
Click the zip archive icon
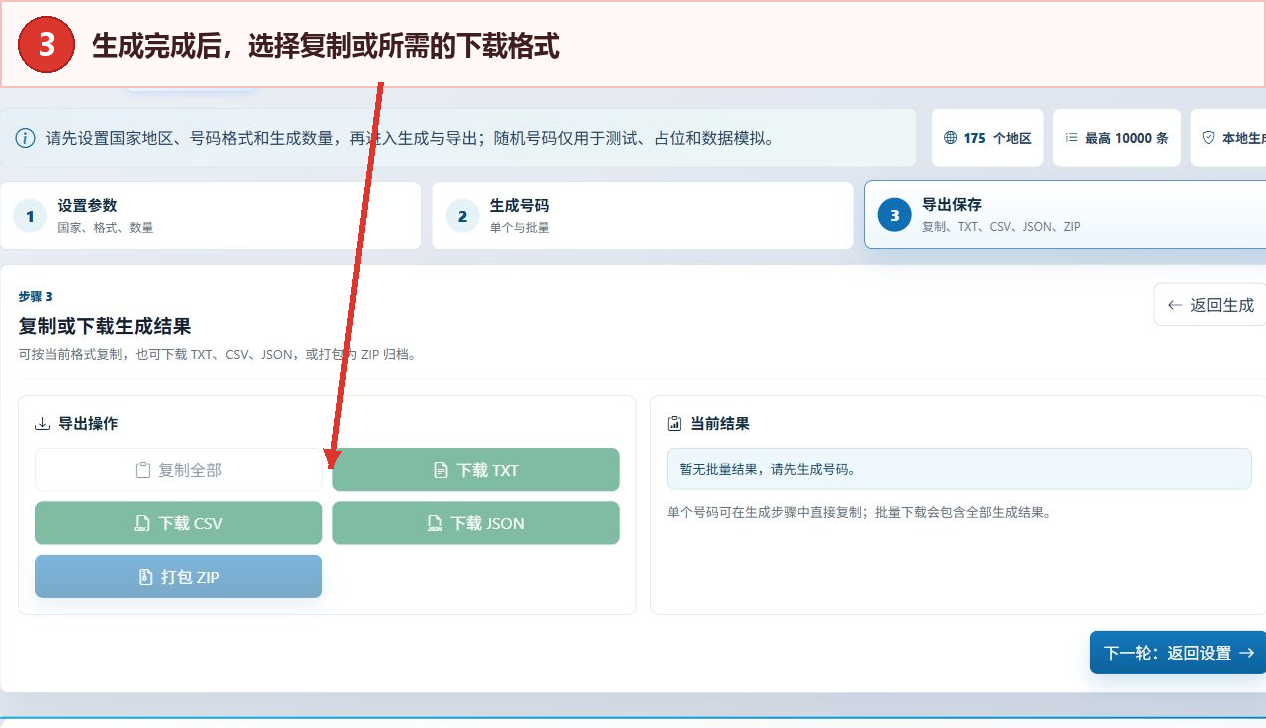[145, 577]
